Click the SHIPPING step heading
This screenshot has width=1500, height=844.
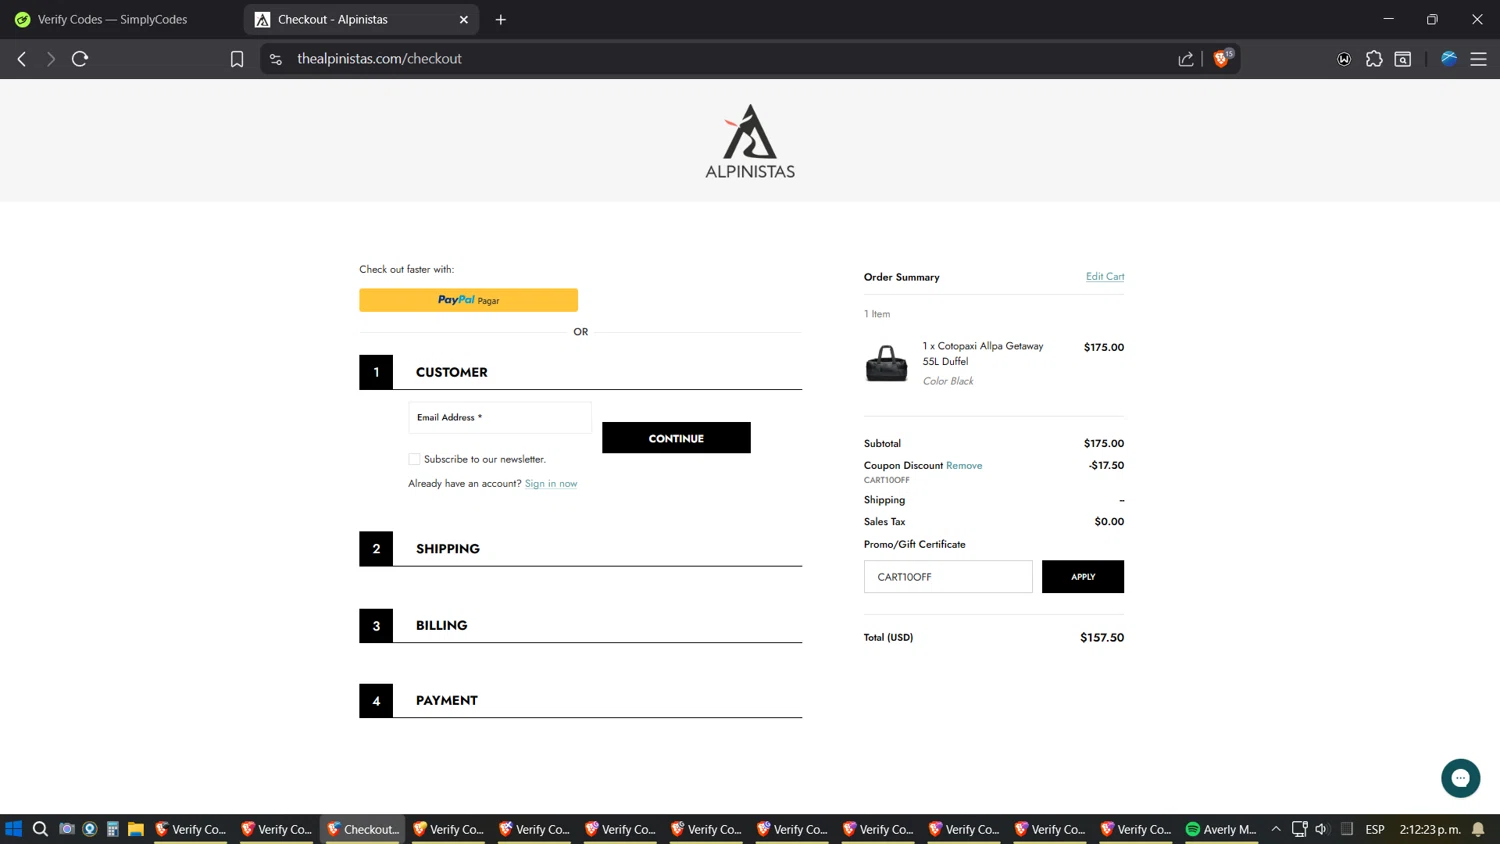[448, 549]
